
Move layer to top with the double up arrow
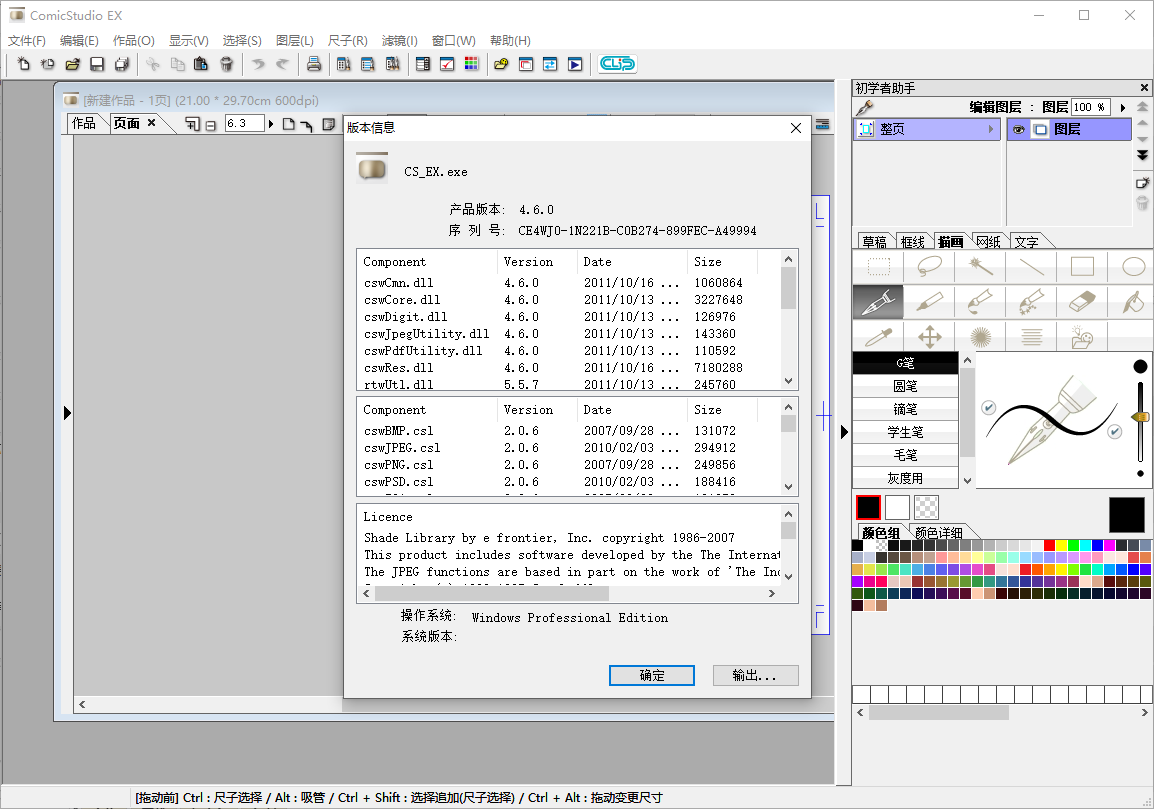pyautogui.click(x=1142, y=107)
